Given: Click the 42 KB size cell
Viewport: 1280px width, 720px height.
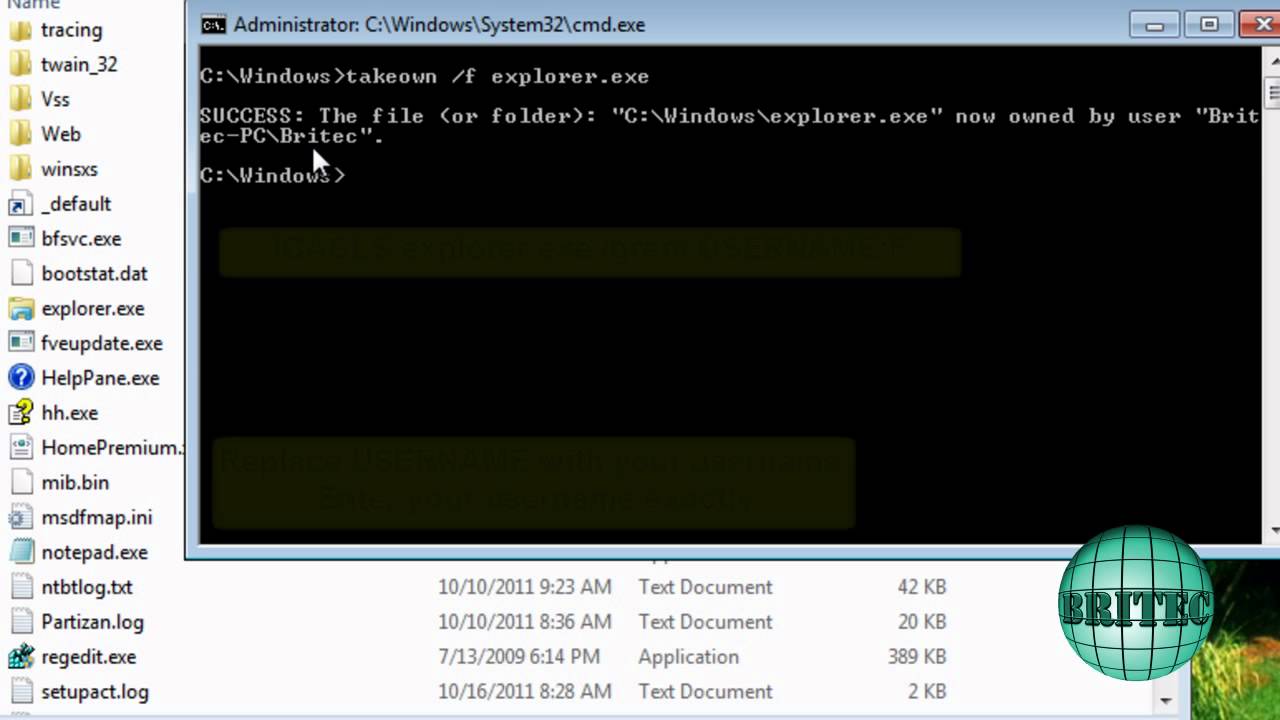Looking at the screenshot, I should [x=922, y=587].
